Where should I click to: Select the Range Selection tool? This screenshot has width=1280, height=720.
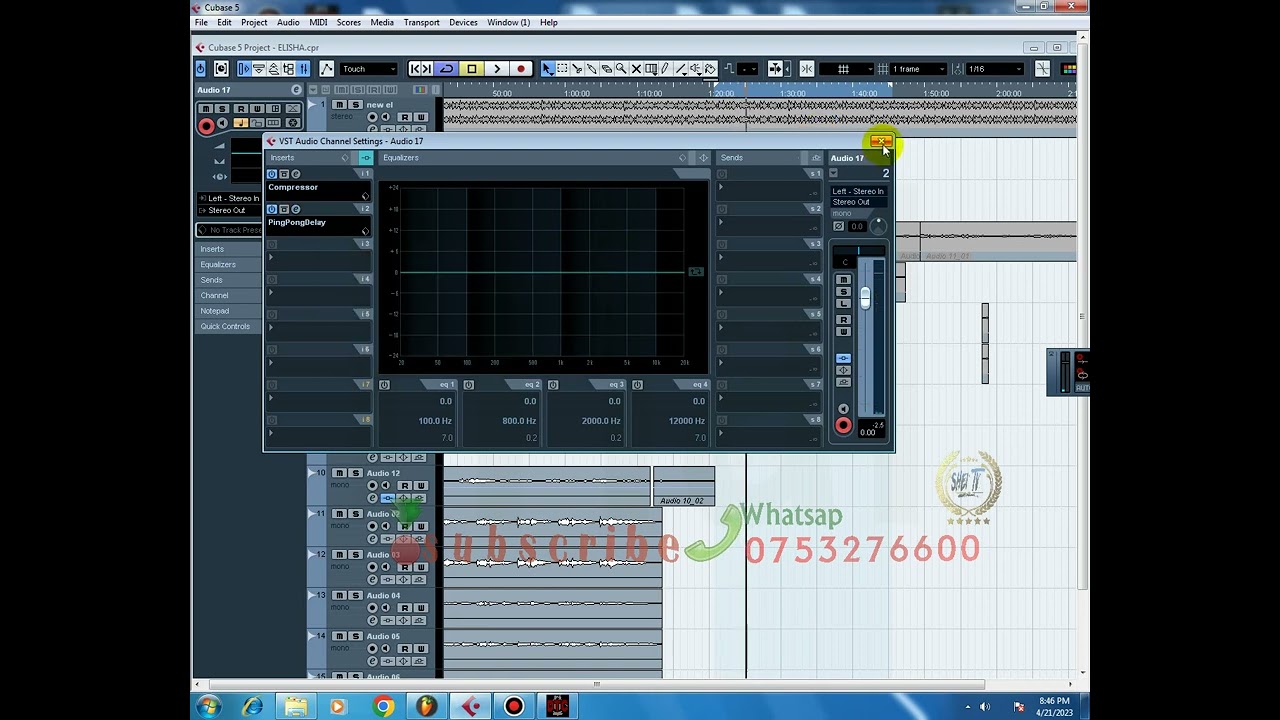[562, 69]
